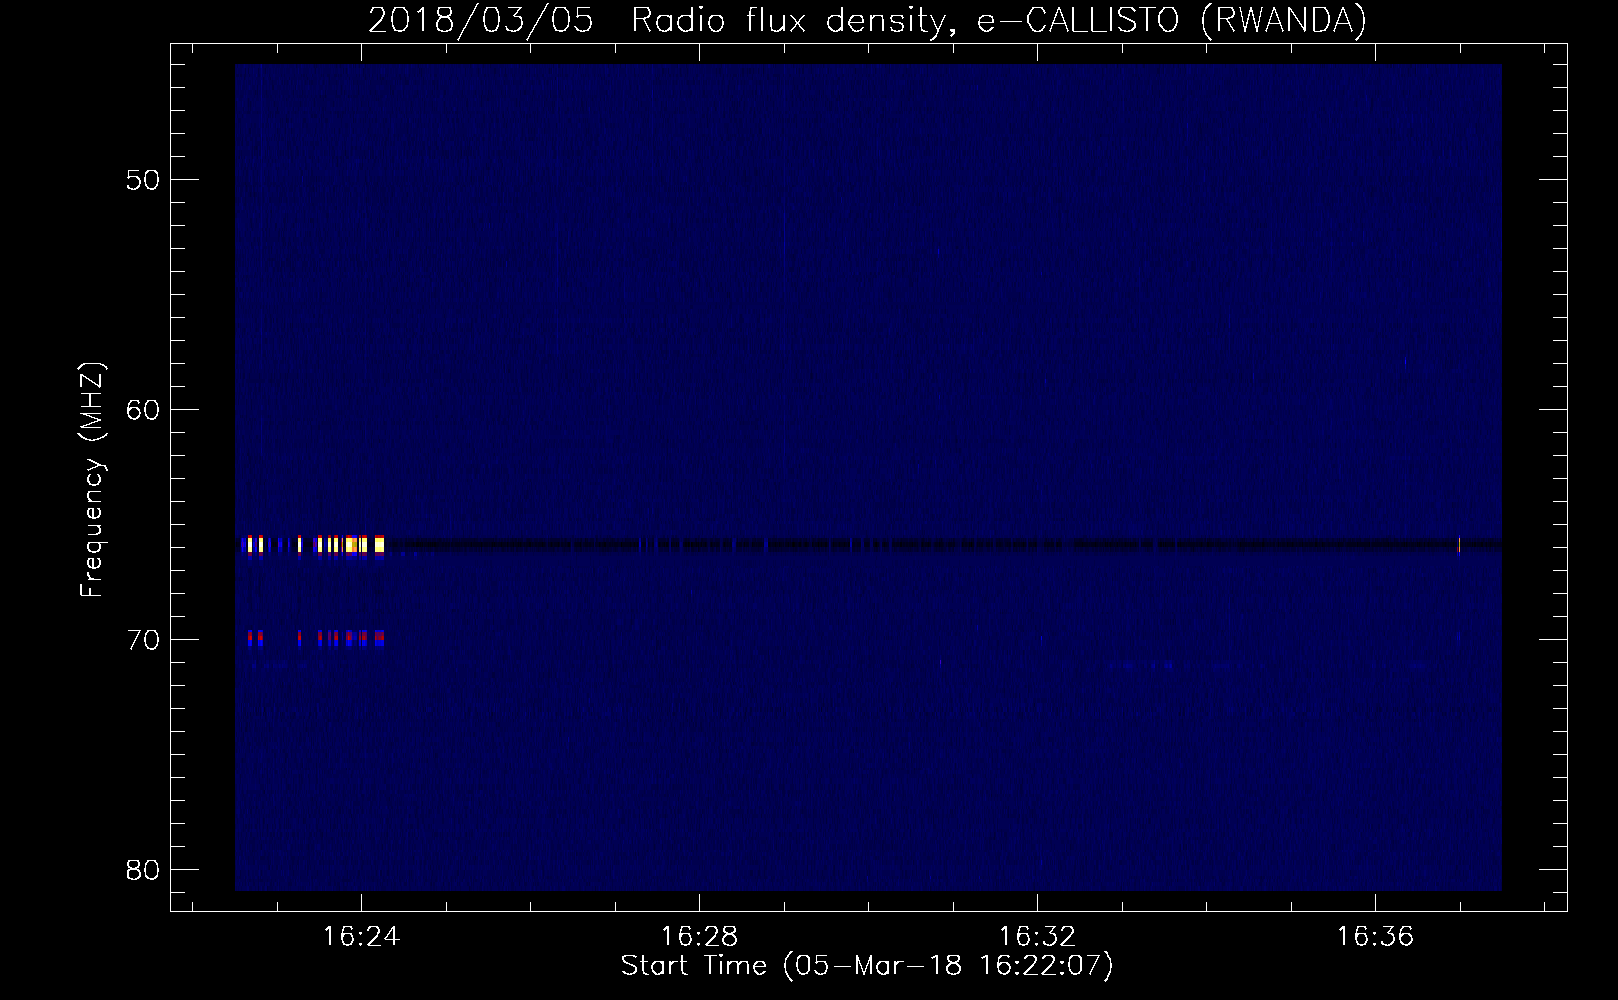Click the 'Frequency (MHZ)' y-axis label
The image size is (1618, 1000).
(x=92, y=480)
